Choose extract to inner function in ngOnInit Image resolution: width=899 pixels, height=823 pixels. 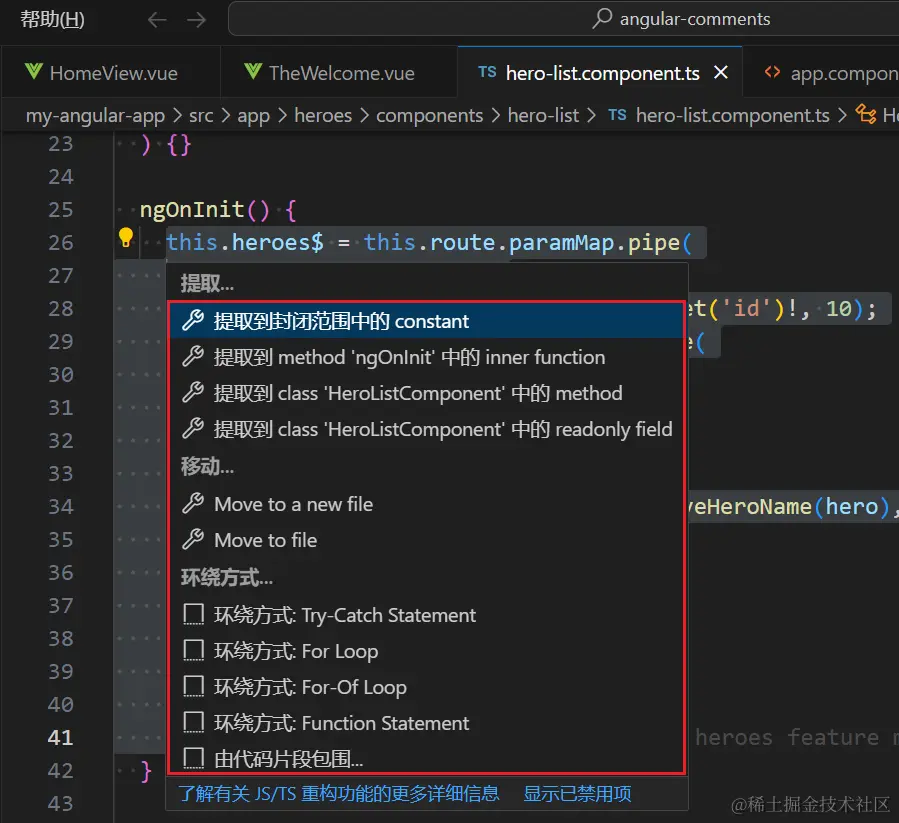(426, 357)
